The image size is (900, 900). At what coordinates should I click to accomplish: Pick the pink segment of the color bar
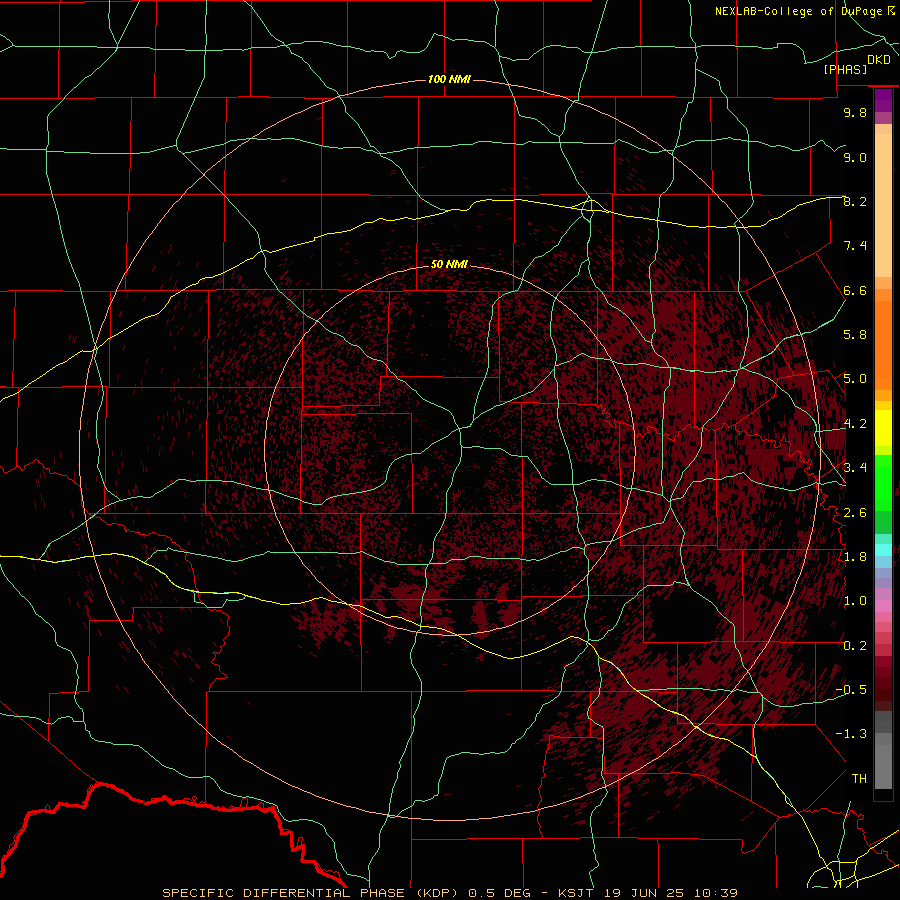883,606
